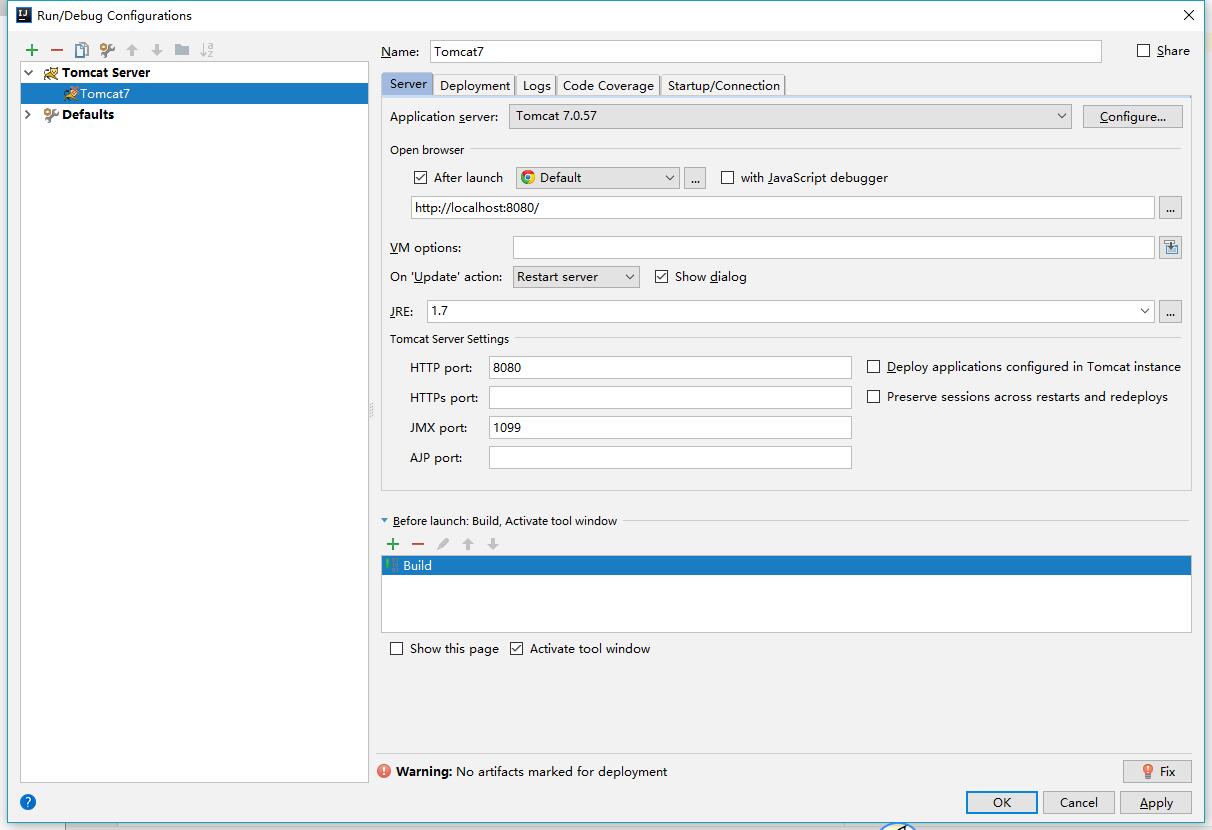Image resolution: width=1212 pixels, height=830 pixels.
Task: Click HTTPs port input field
Action: (670, 398)
